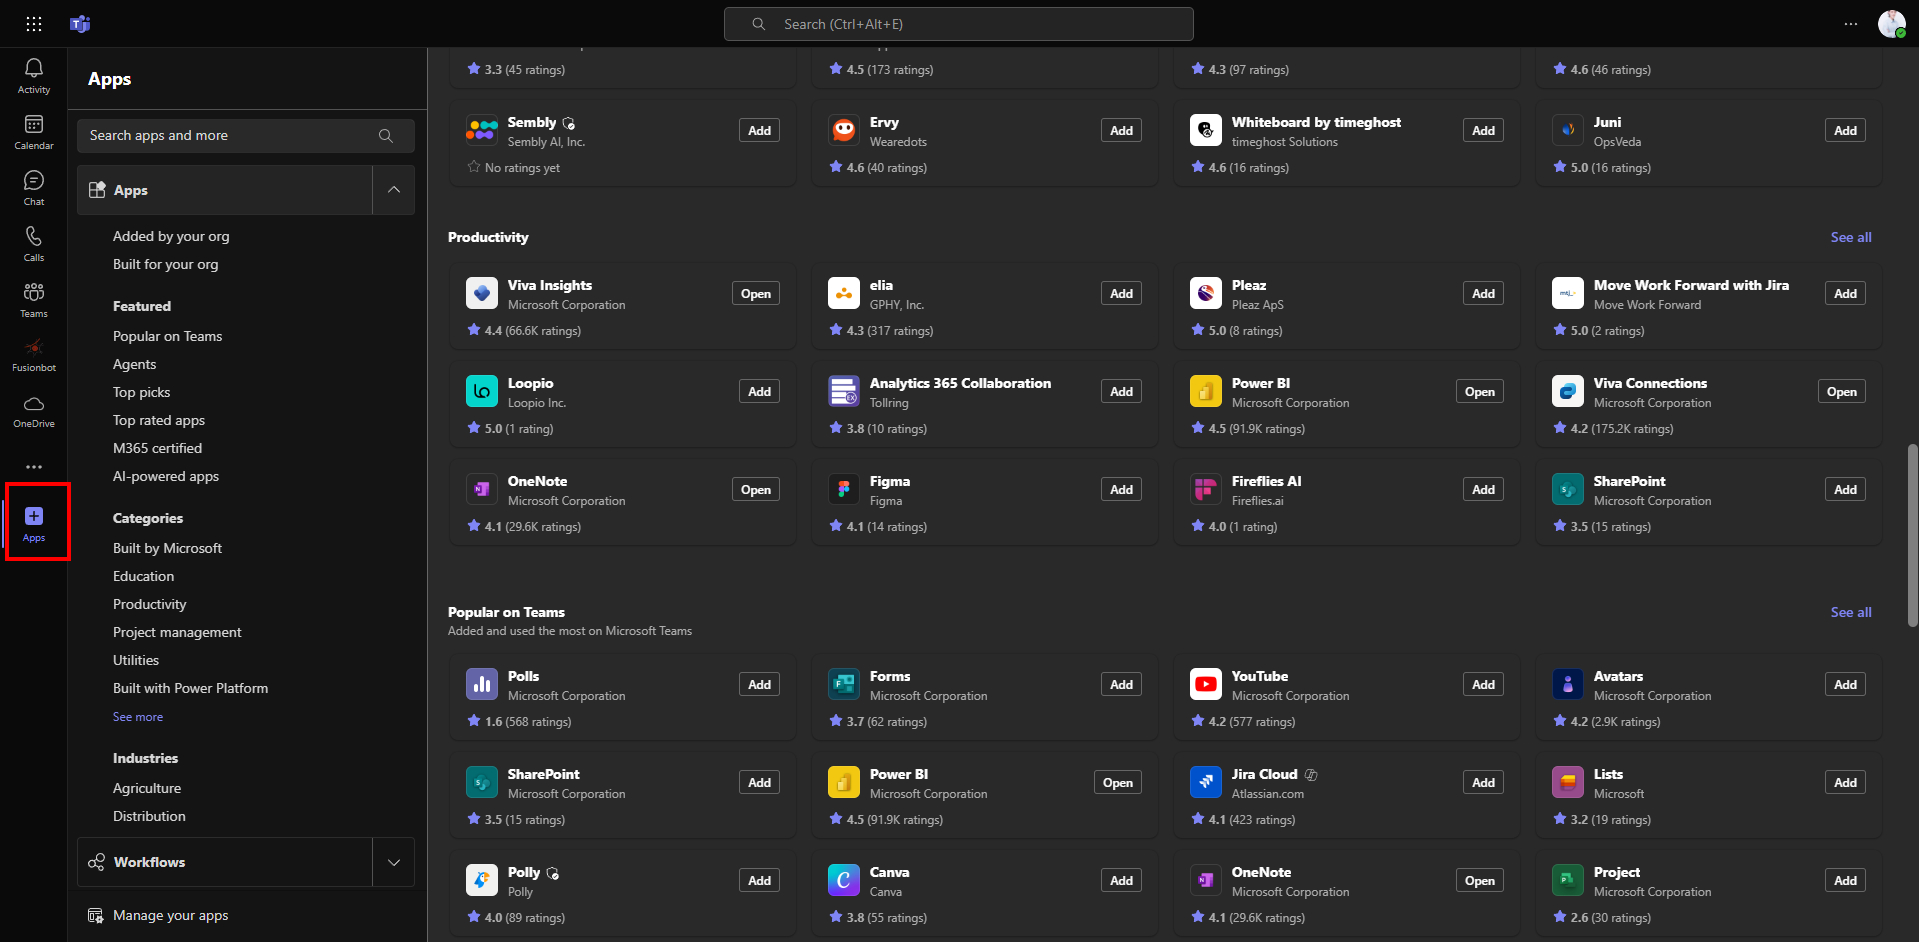Image resolution: width=1919 pixels, height=942 pixels.
Task: Click the vertical scrollbar thumb
Action: point(1912,535)
